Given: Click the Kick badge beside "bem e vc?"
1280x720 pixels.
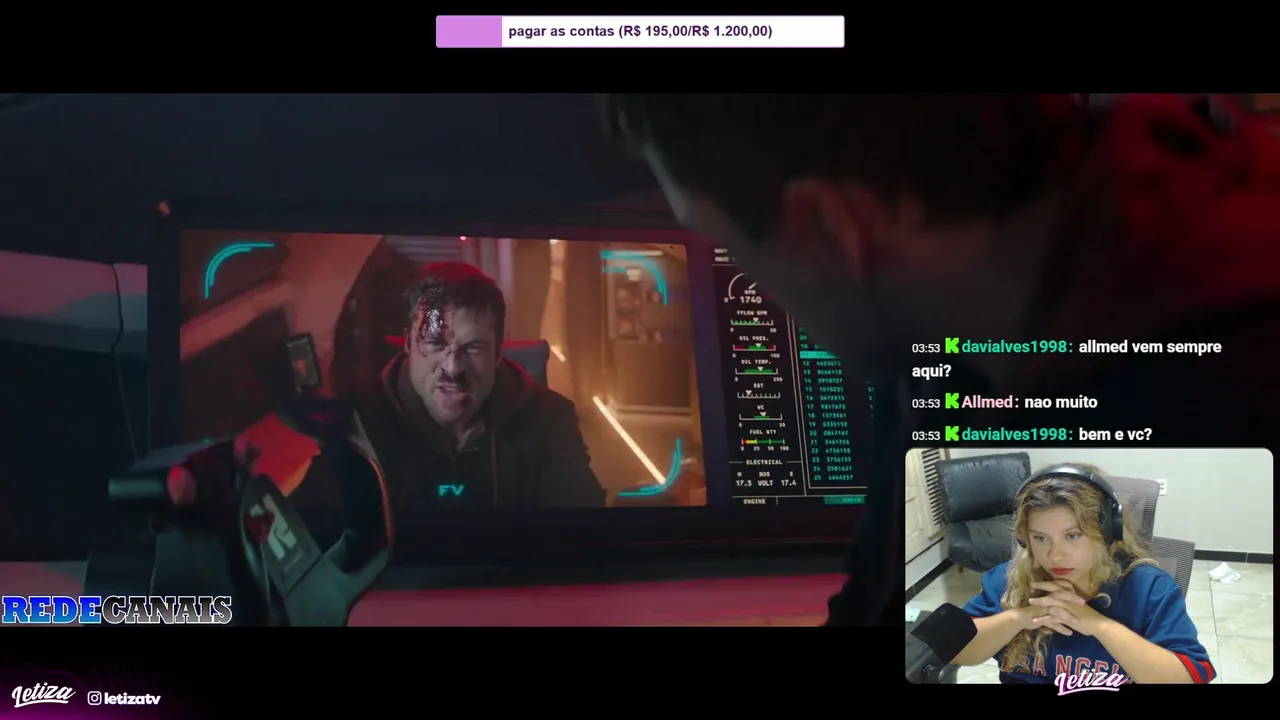Looking at the screenshot, I should tap(952, 433).
